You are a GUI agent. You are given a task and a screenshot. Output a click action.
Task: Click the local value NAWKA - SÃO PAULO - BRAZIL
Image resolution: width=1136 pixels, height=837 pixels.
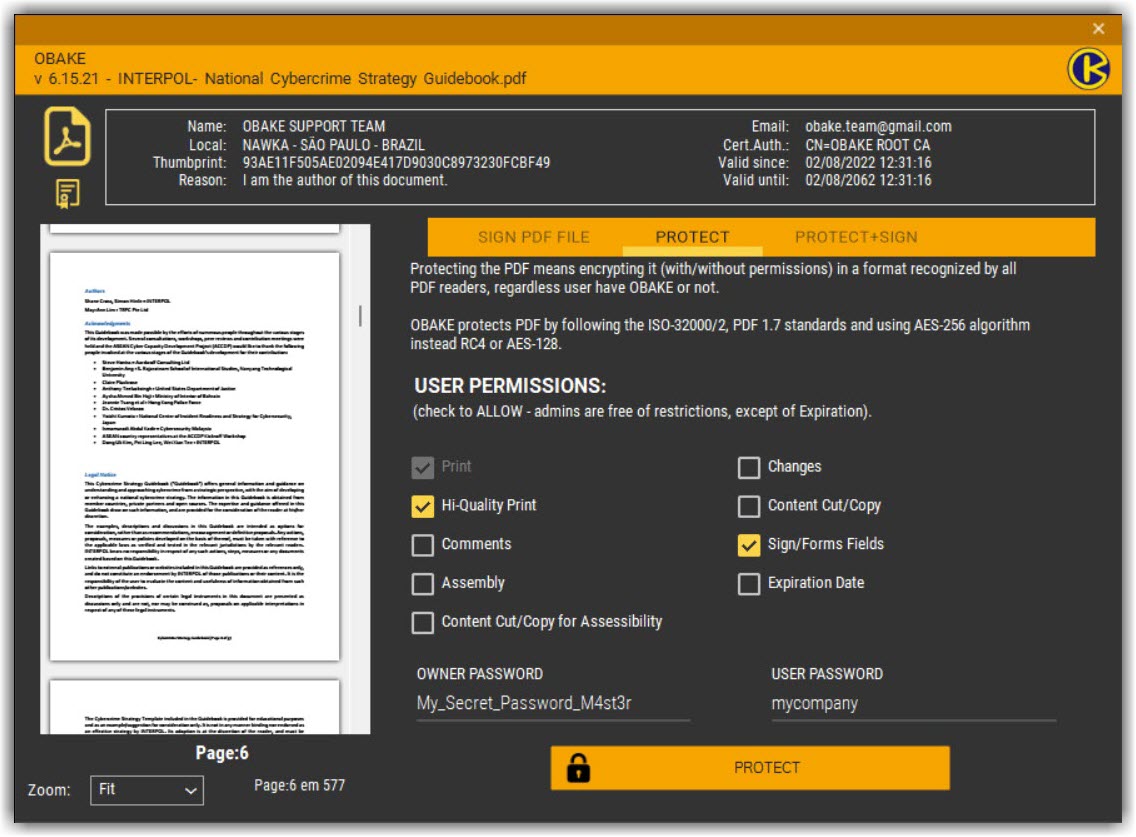pyautogui.click(x=333, y=145)
